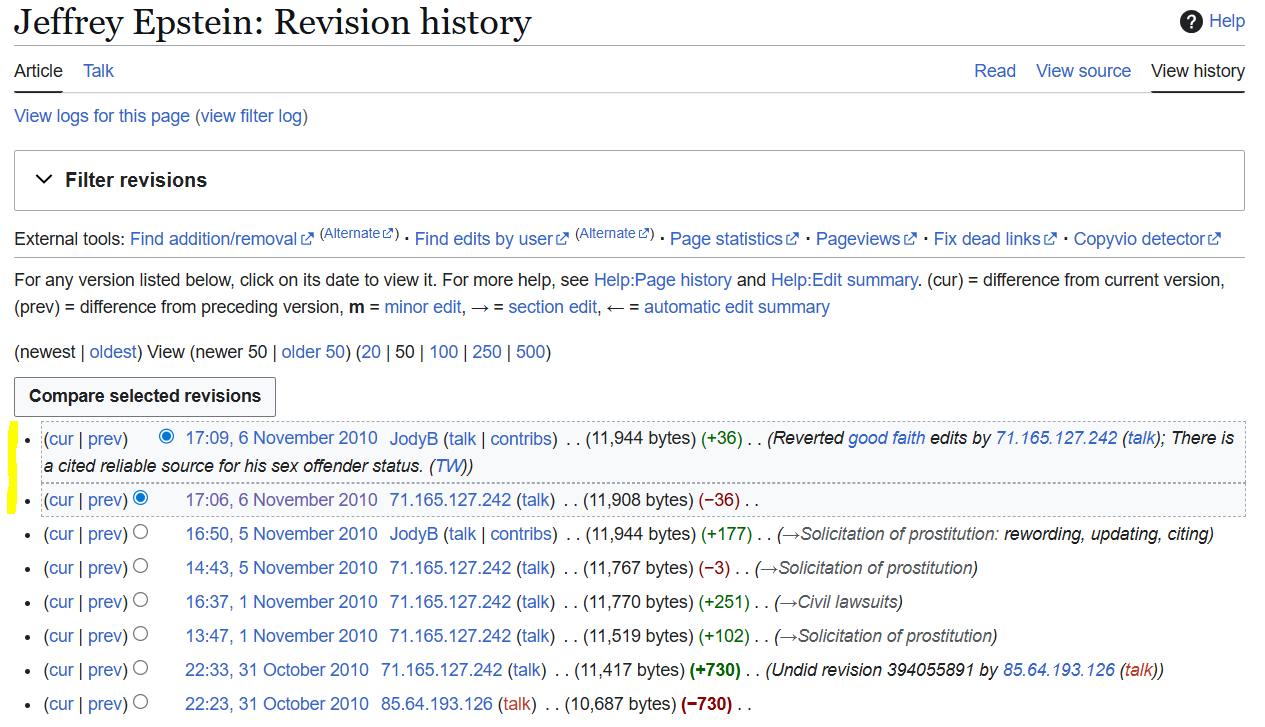Open the Alternate link after Find addition/removal

click(x=358, y=234)
